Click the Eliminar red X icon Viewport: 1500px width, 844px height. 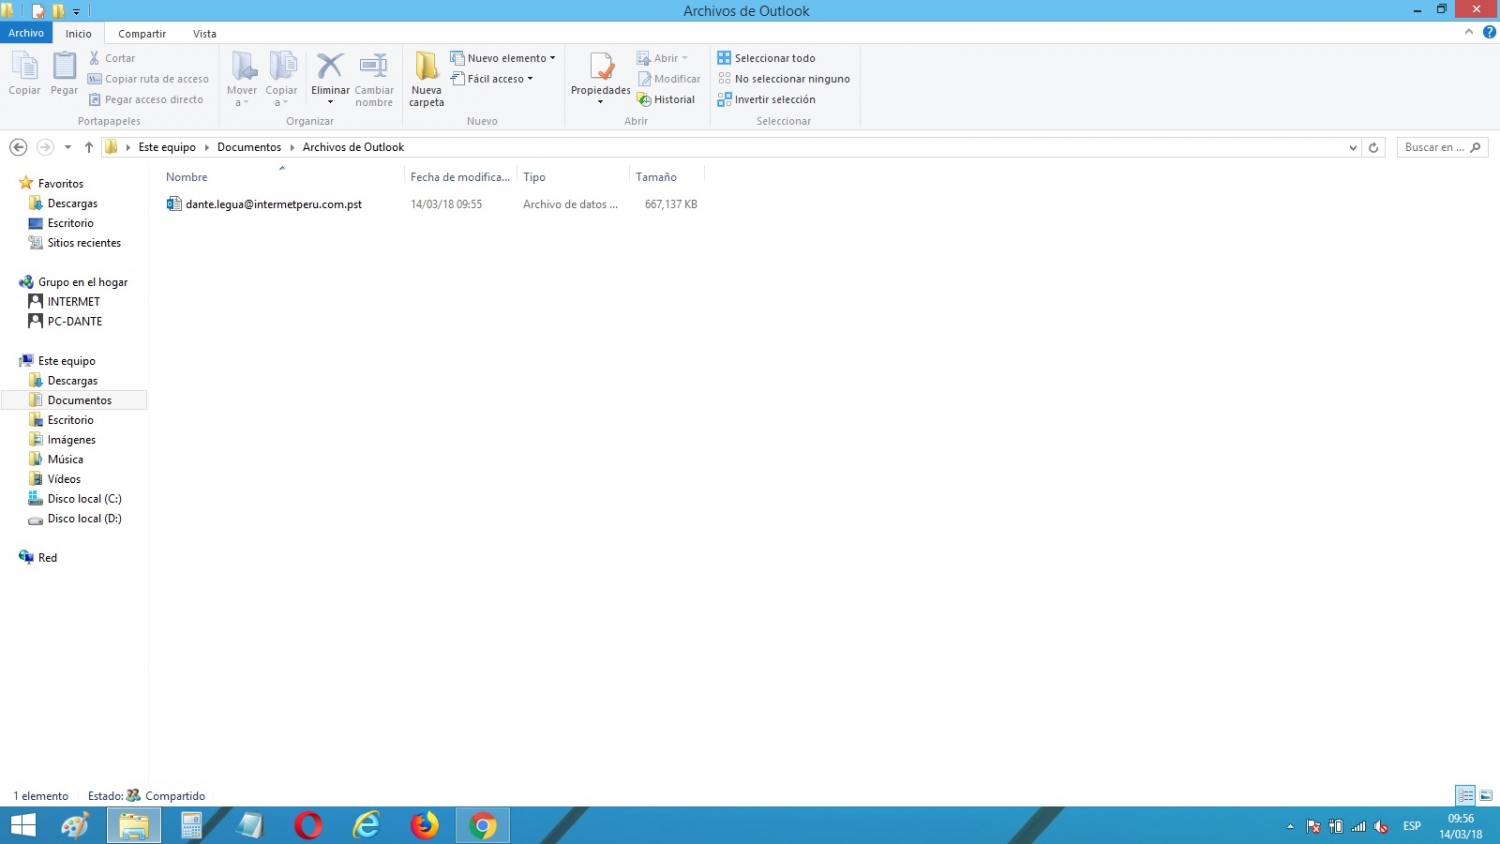330,67
